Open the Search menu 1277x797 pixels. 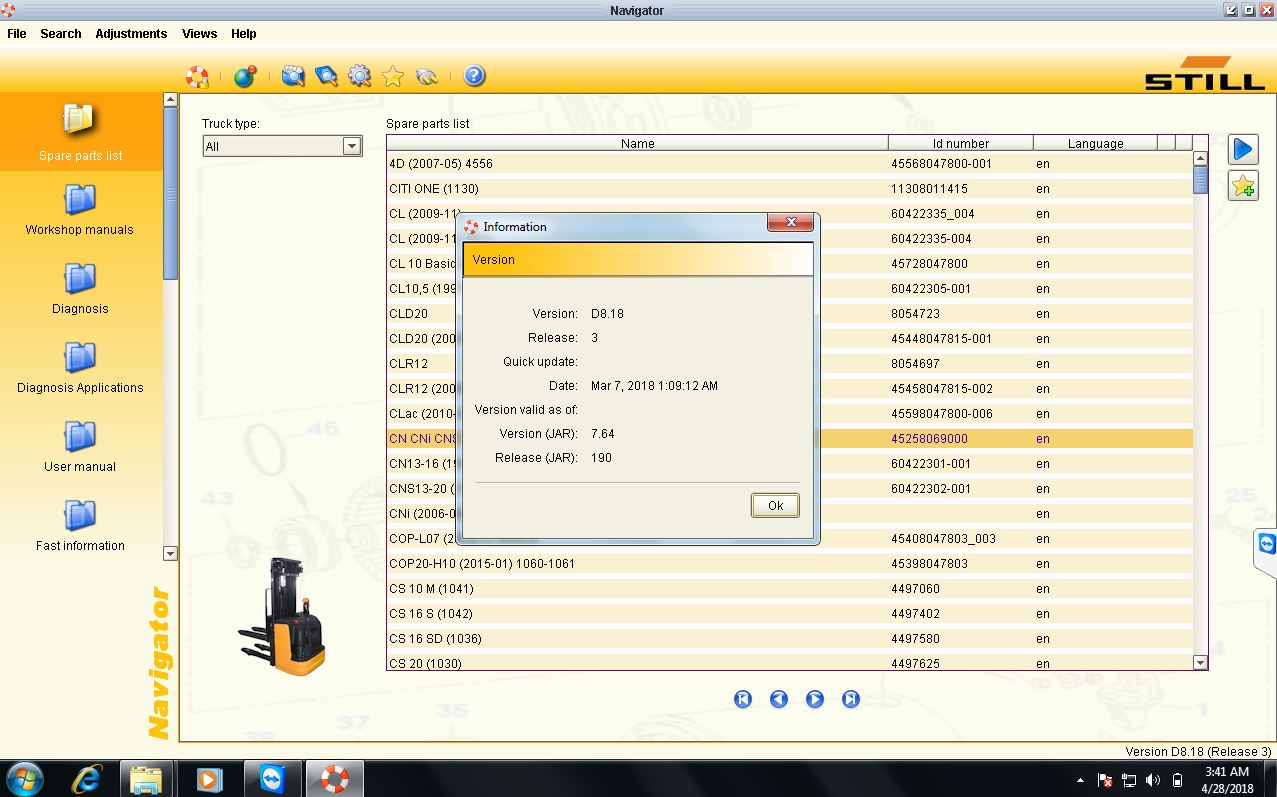61,33
